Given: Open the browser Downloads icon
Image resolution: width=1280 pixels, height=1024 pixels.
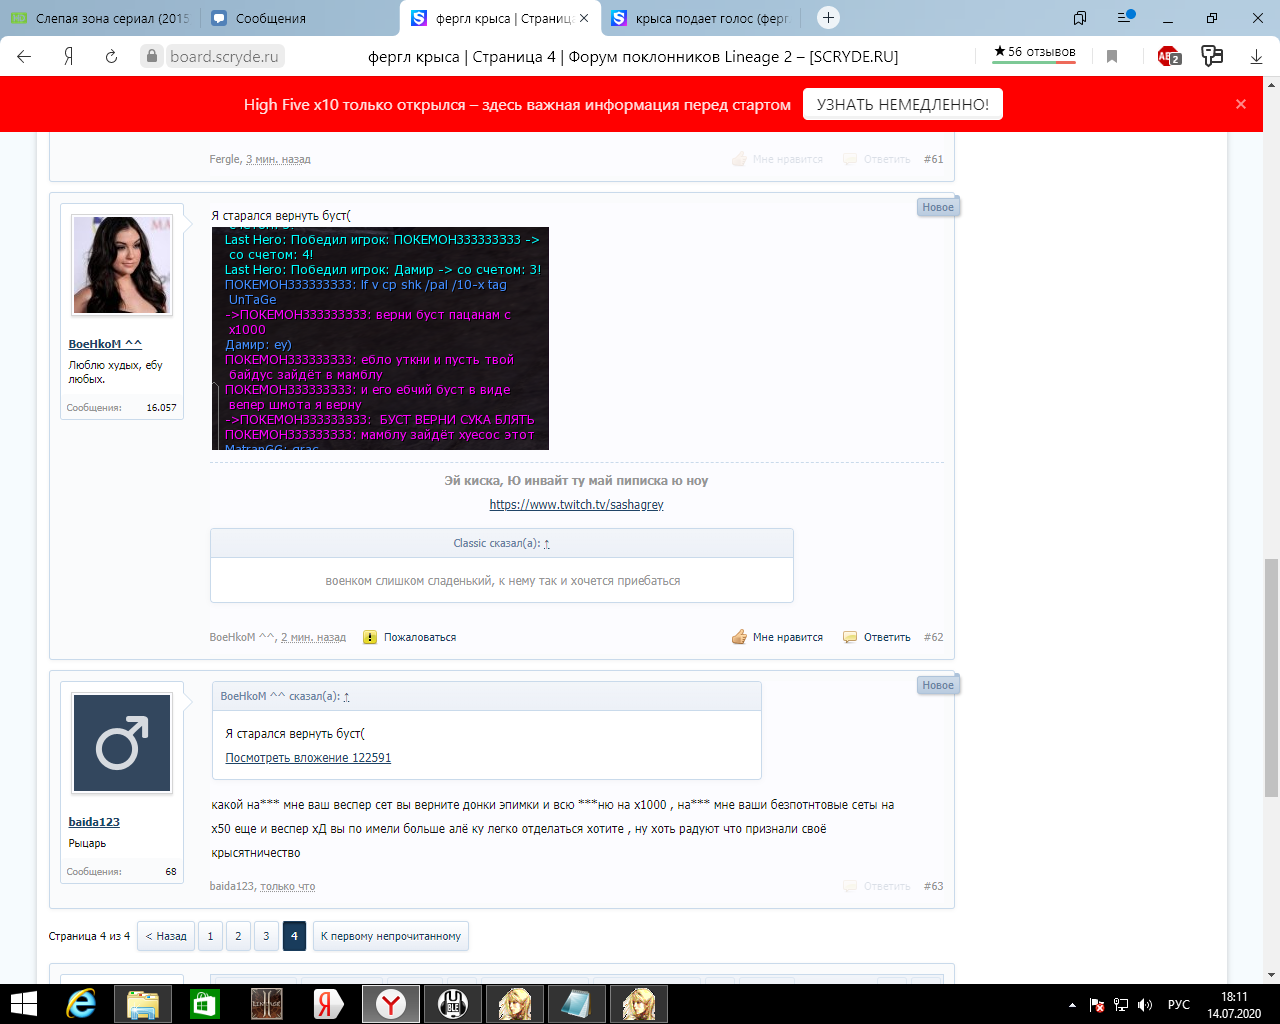Looking at the screenshot, I should point(1257,57).
